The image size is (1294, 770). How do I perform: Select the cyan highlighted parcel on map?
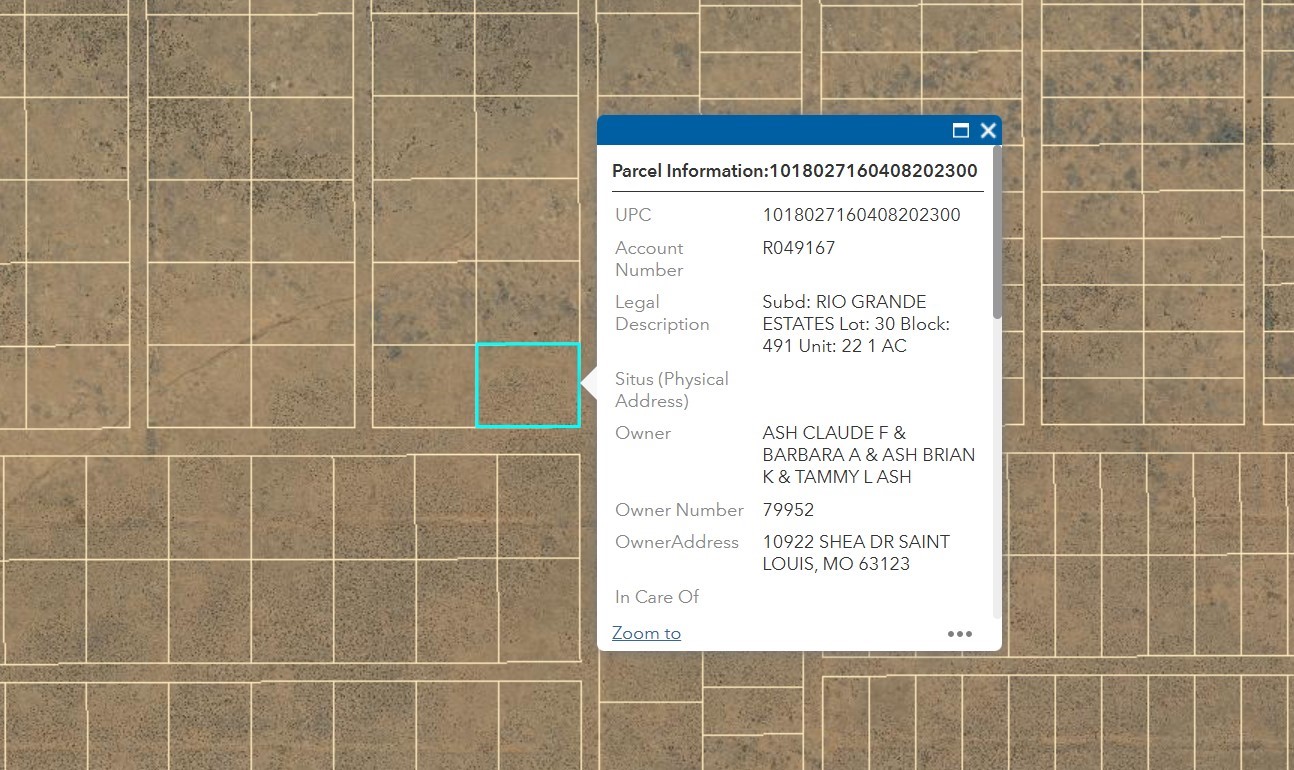528,385
